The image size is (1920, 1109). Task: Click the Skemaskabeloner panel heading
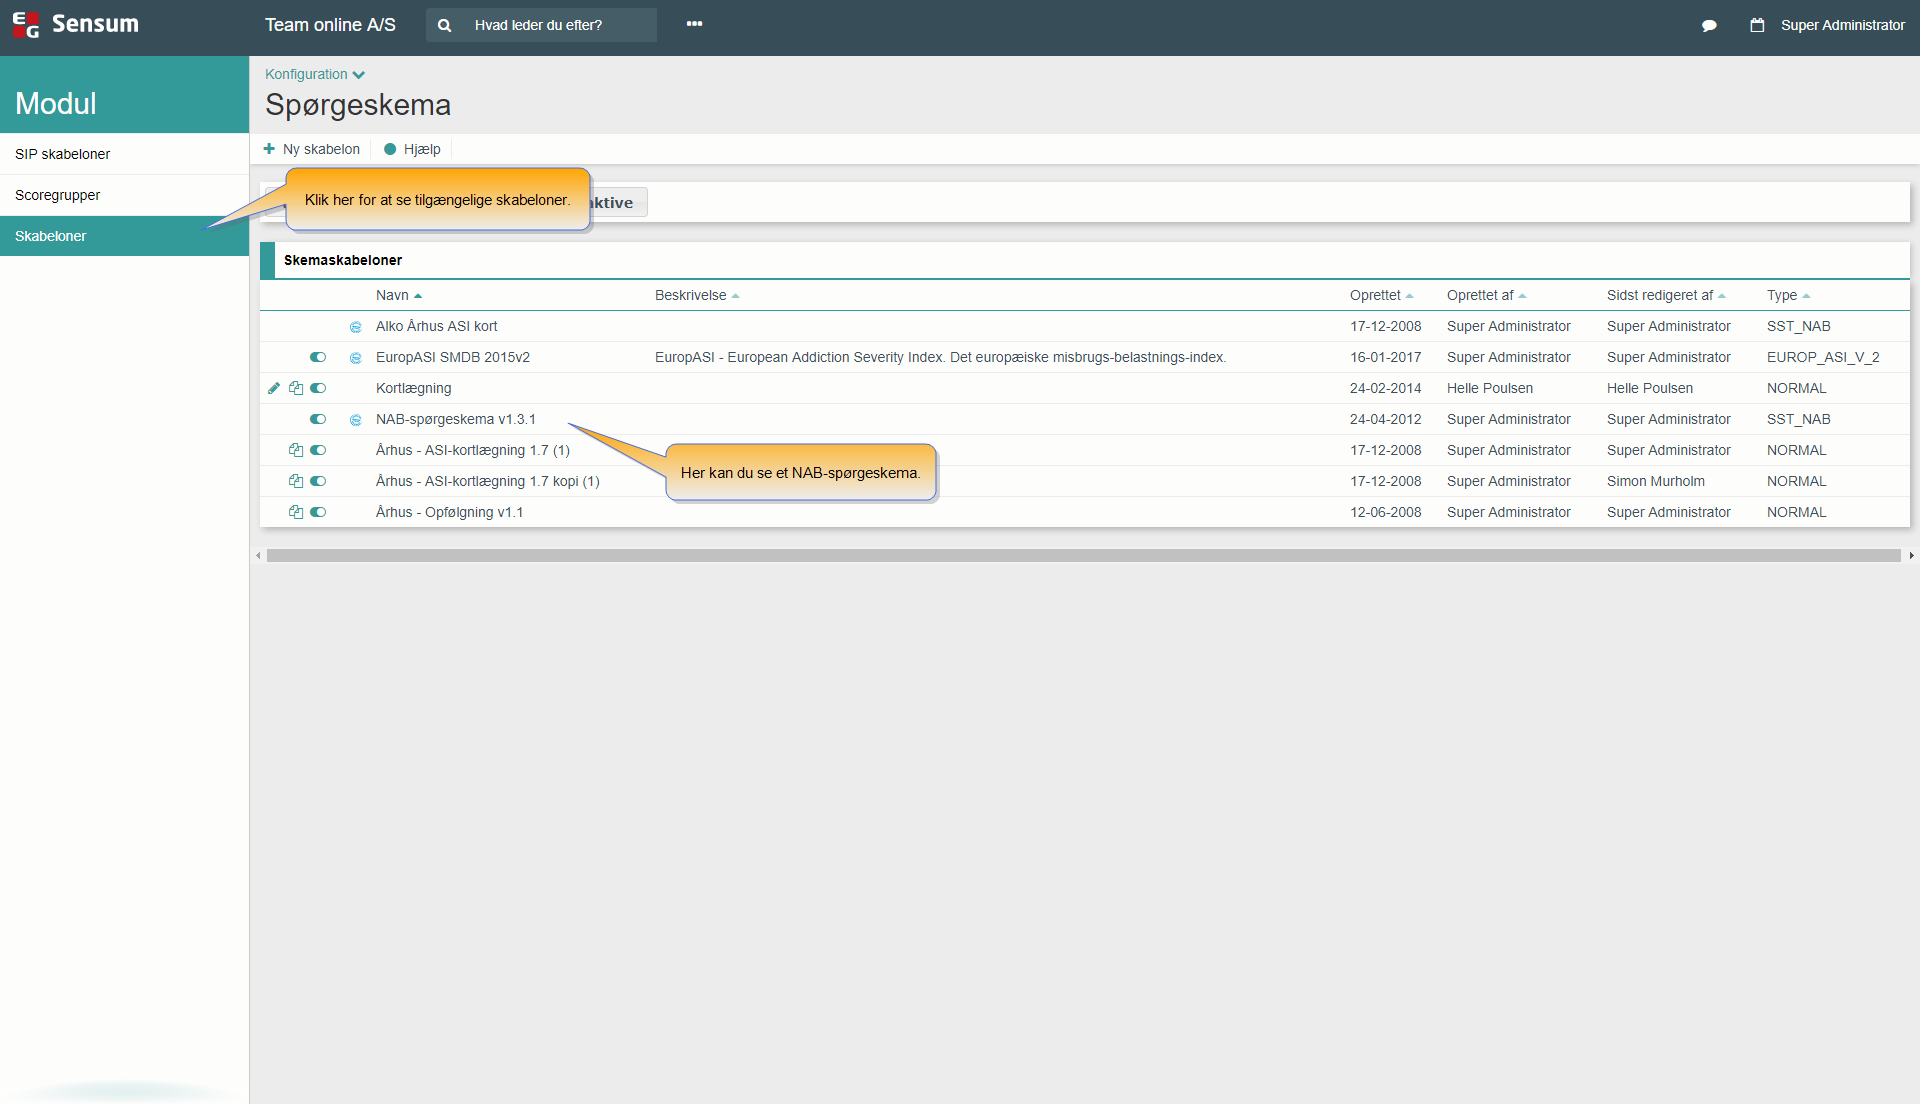tap(343, 260)
